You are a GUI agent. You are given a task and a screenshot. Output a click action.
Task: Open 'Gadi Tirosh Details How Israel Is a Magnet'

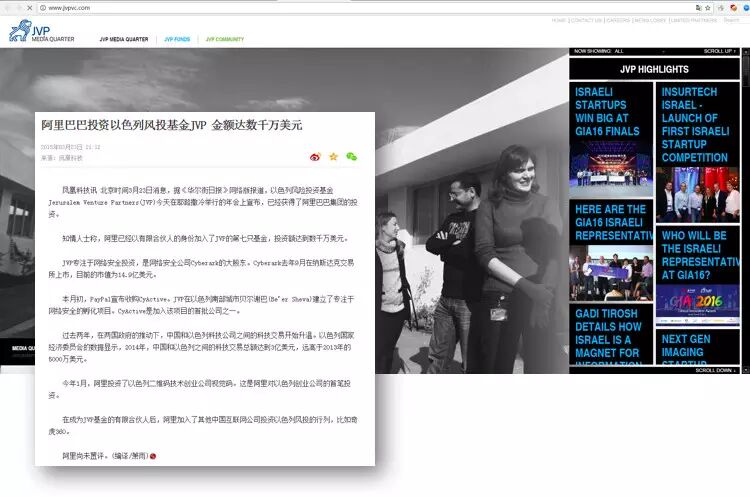607,337
